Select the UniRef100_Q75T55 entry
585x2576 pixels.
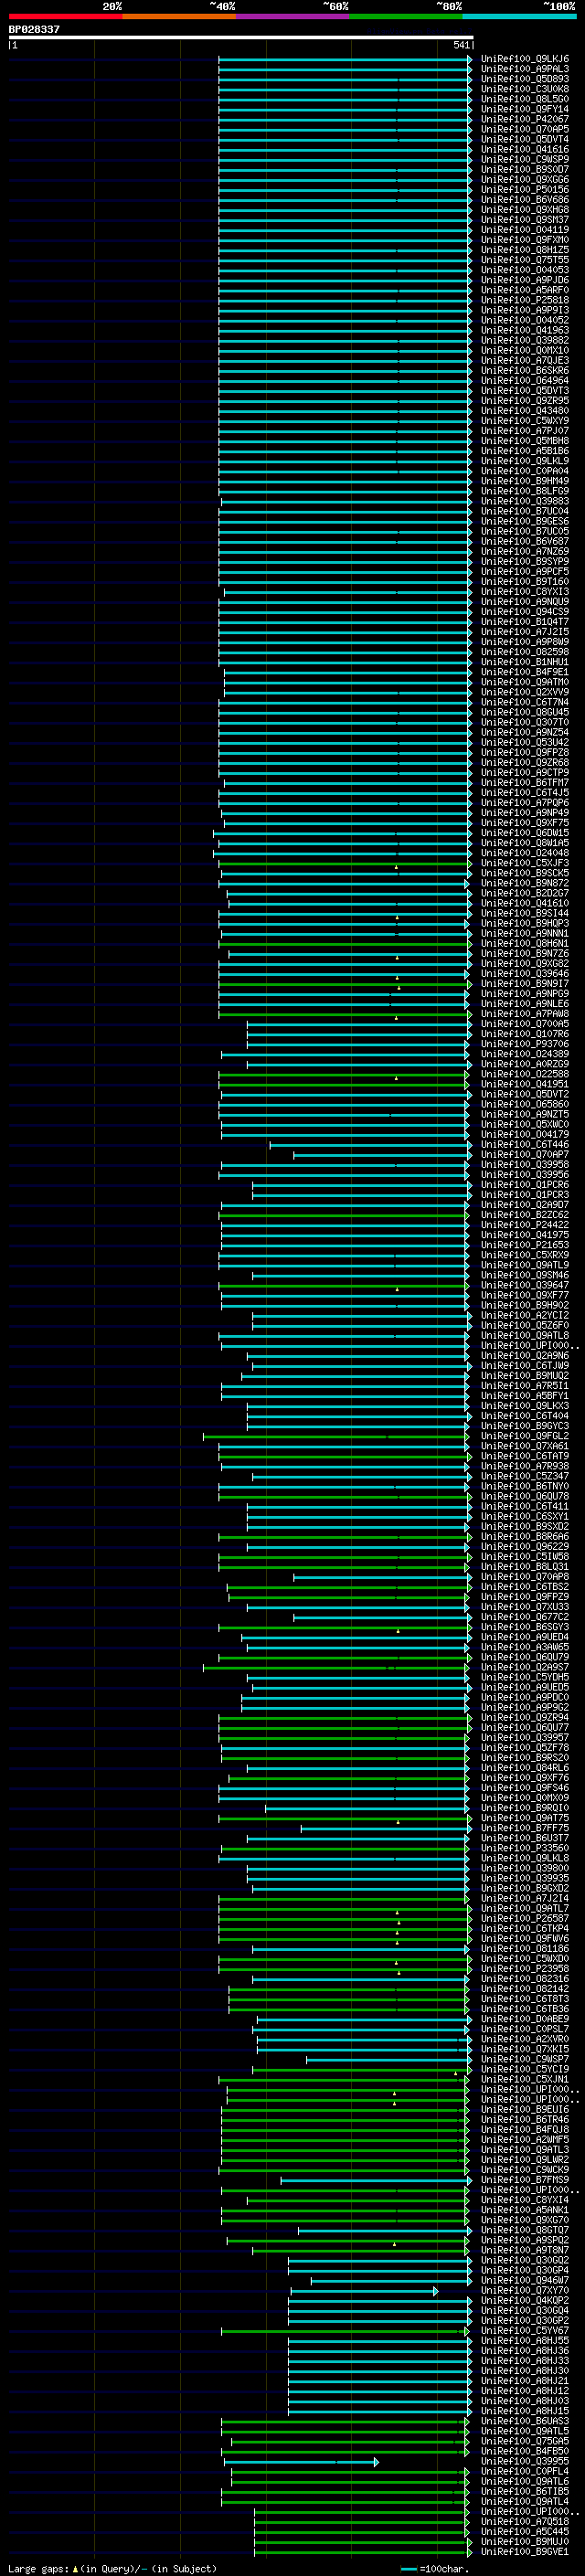(x=525, y=261)
